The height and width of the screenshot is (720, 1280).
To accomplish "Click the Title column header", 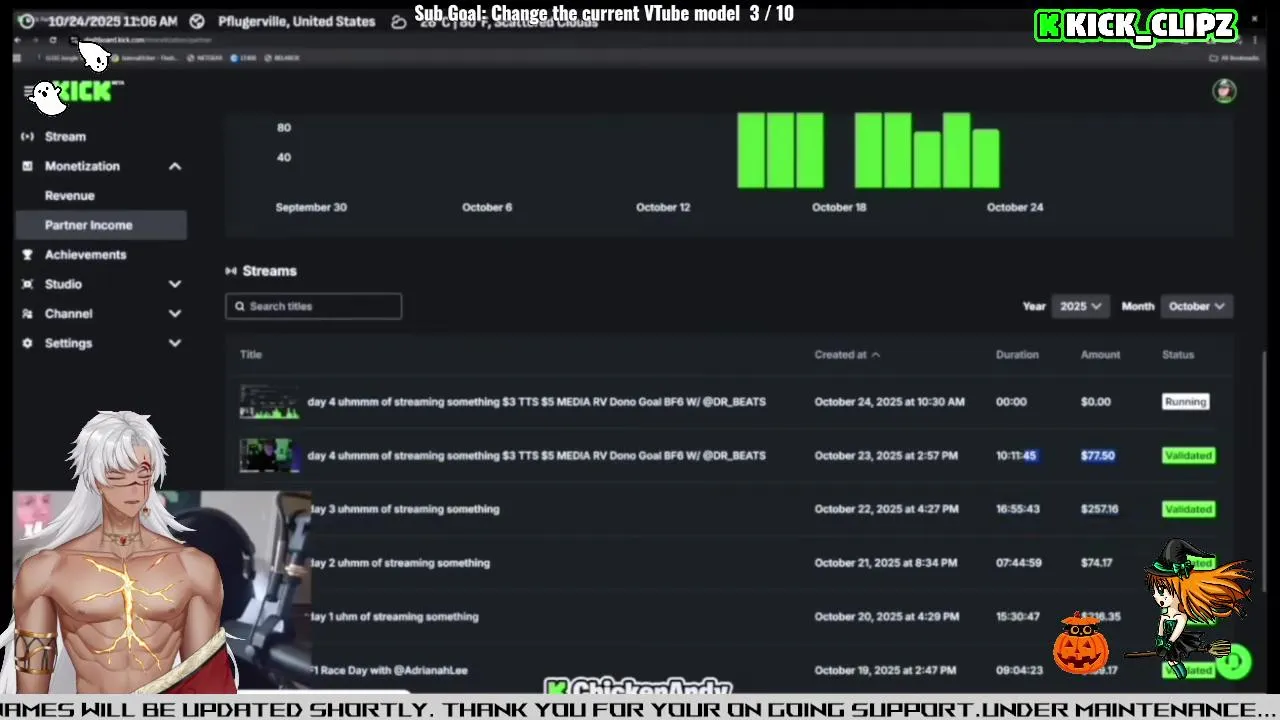I will 251,355.
